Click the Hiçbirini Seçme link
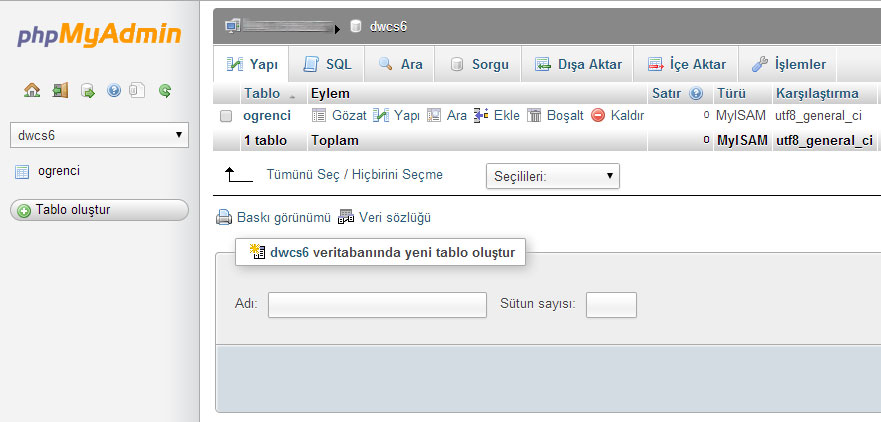Screen dimensions: 881x422 pyautogui.click(x=397, y=175)
